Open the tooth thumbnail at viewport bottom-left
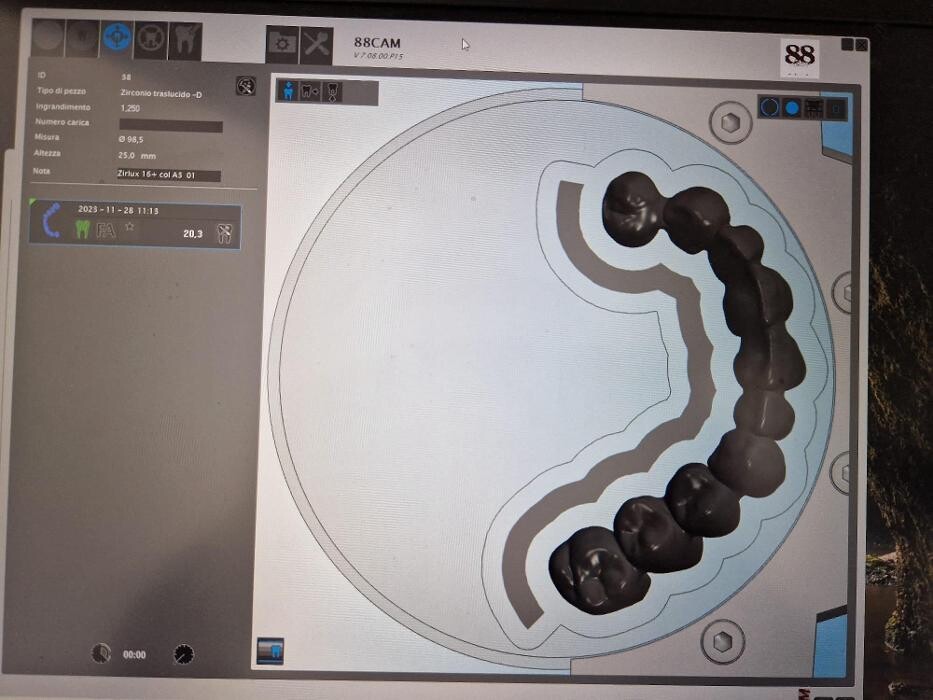933x700 pixels. (270, 650)
